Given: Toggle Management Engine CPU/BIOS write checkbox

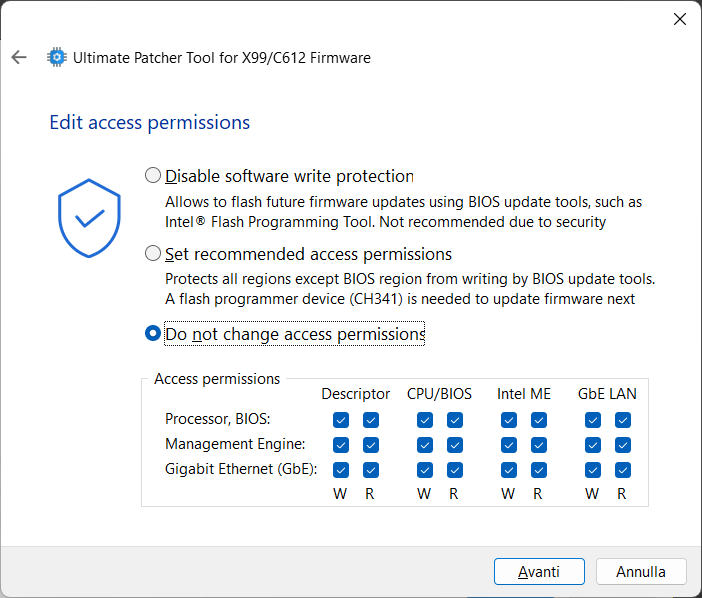Looking at the screenshot, I should click(x=425, y=445).
